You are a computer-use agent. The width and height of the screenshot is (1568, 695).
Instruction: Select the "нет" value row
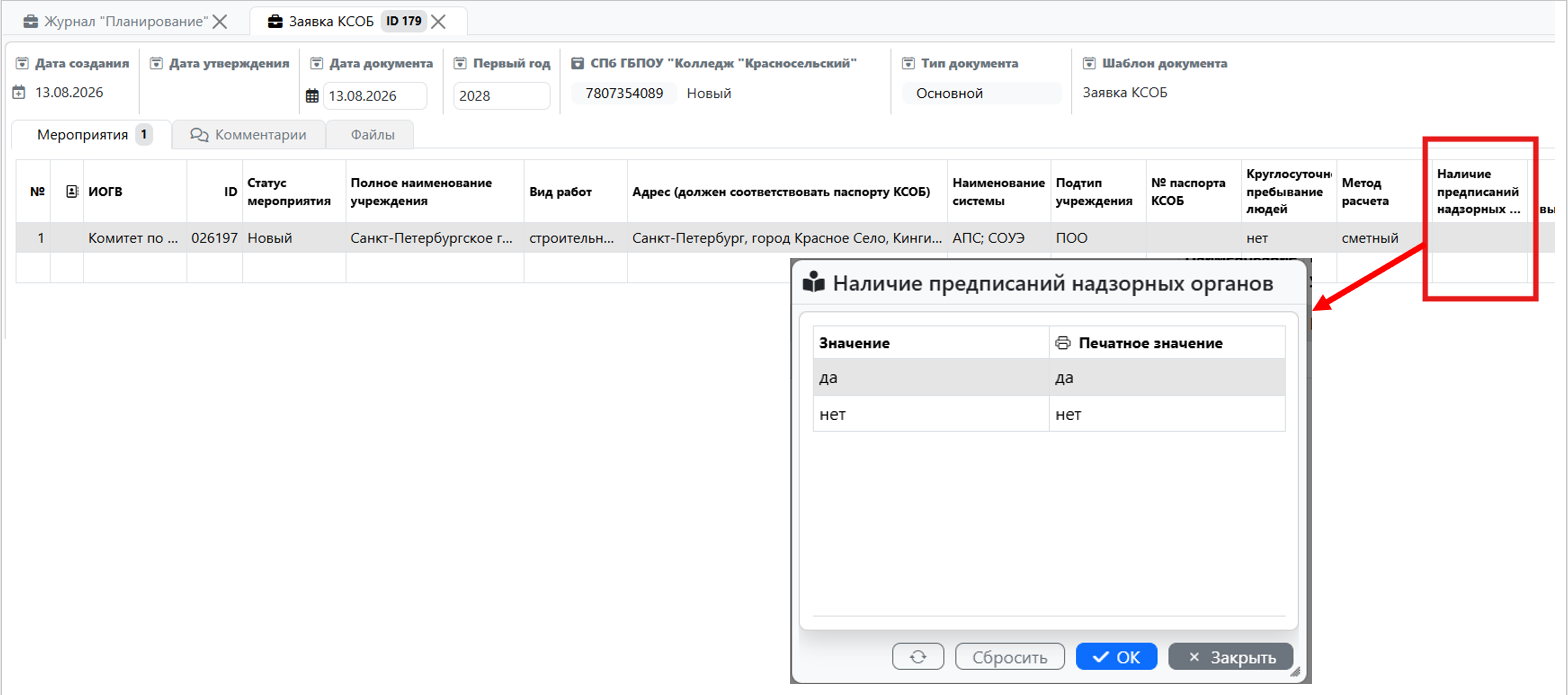coord(1049,414)
